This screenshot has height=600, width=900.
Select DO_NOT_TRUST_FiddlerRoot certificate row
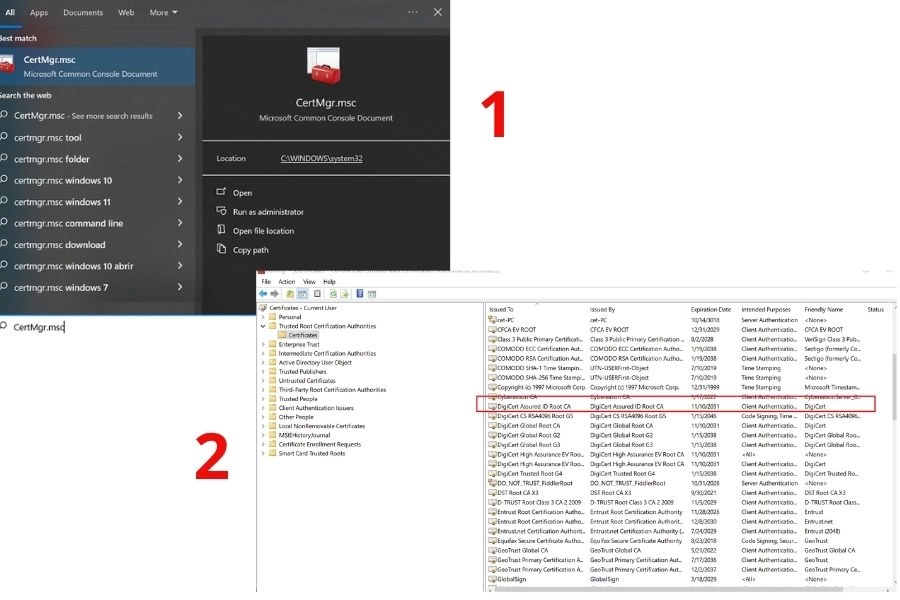(x=676, y=483)
